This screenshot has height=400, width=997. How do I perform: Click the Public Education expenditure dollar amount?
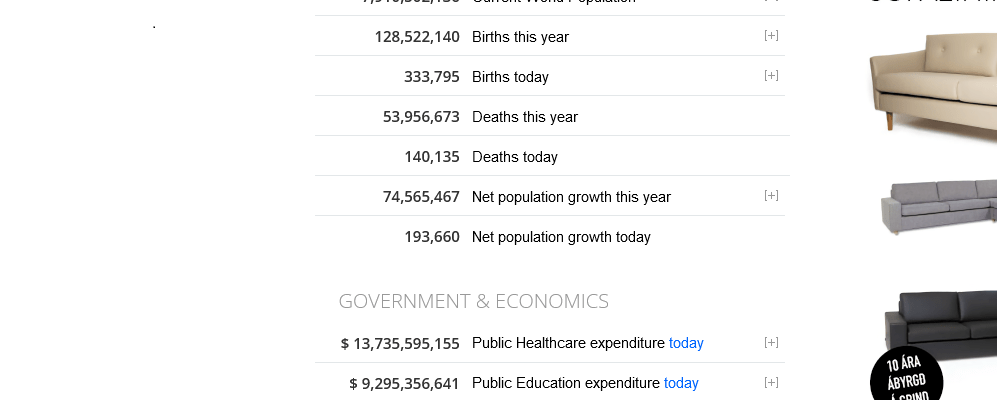[x=404, y=384]
